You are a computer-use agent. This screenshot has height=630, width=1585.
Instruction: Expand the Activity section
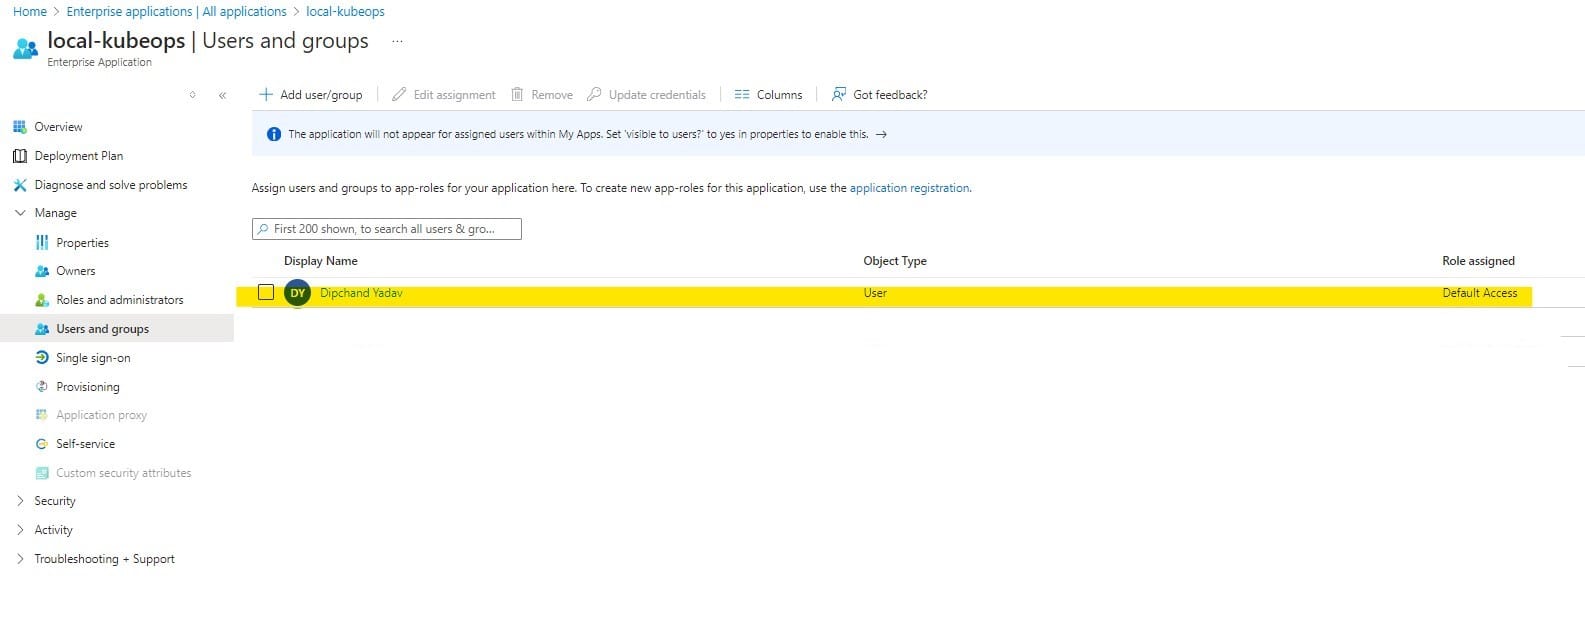[20, 530]
